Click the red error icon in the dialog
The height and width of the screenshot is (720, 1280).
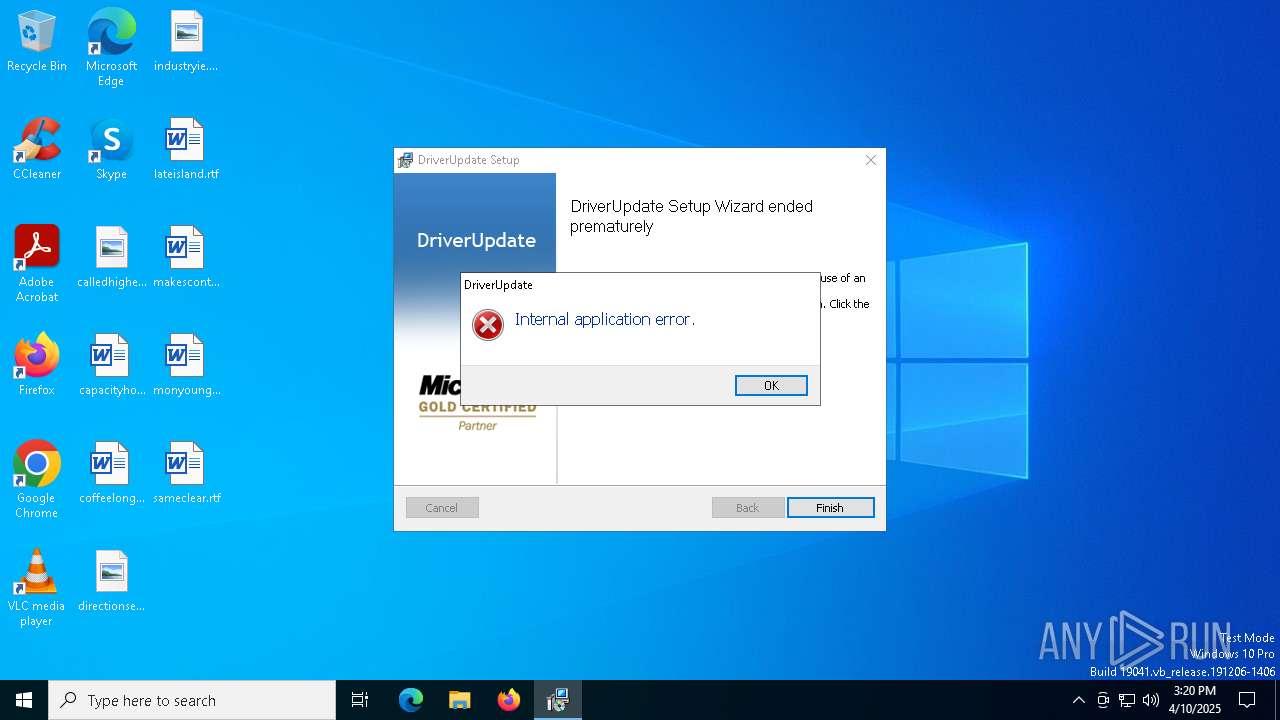(488, 325)
